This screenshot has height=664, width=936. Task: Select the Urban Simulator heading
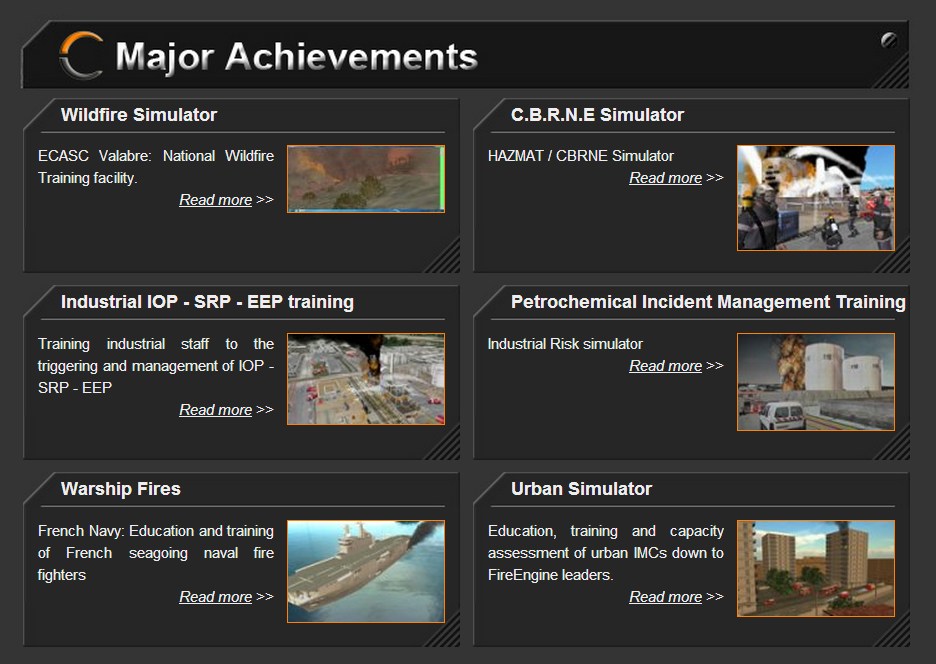point(581,489)
